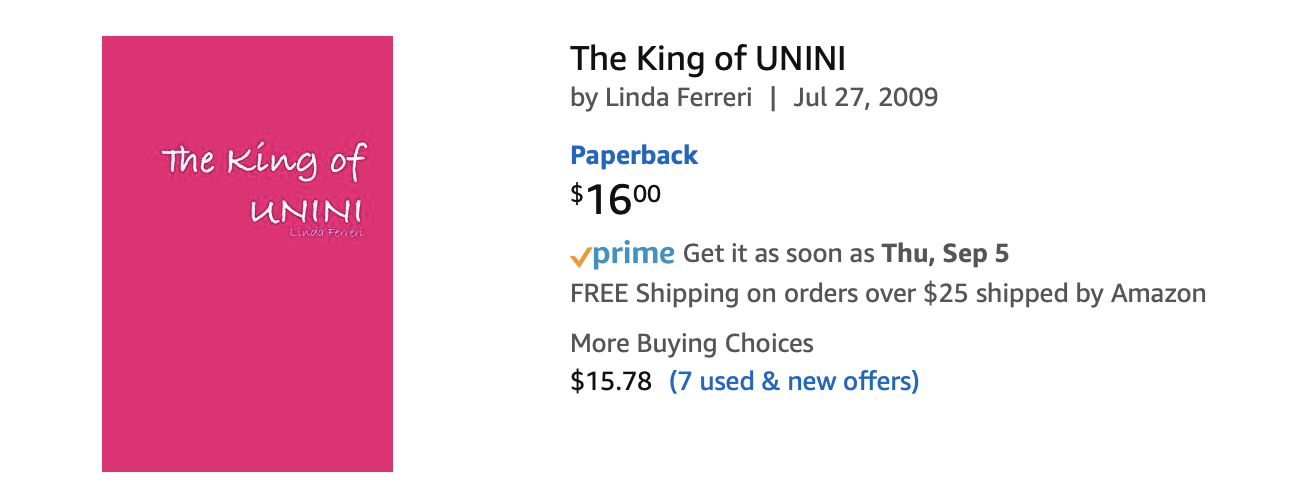This screenshot has width=1312, height=500.
Task: Open the pink book cover thumbnail
Action: point(247,254)
